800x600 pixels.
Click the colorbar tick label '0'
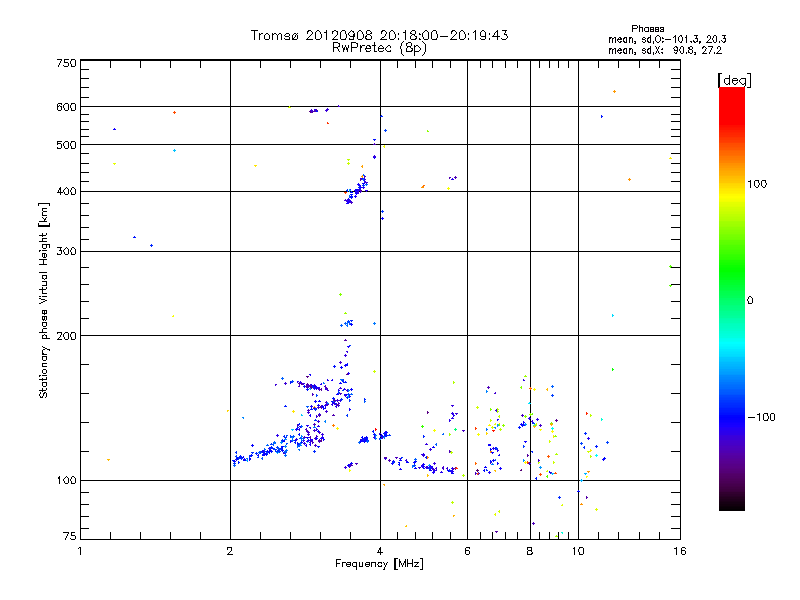(750, 301)
